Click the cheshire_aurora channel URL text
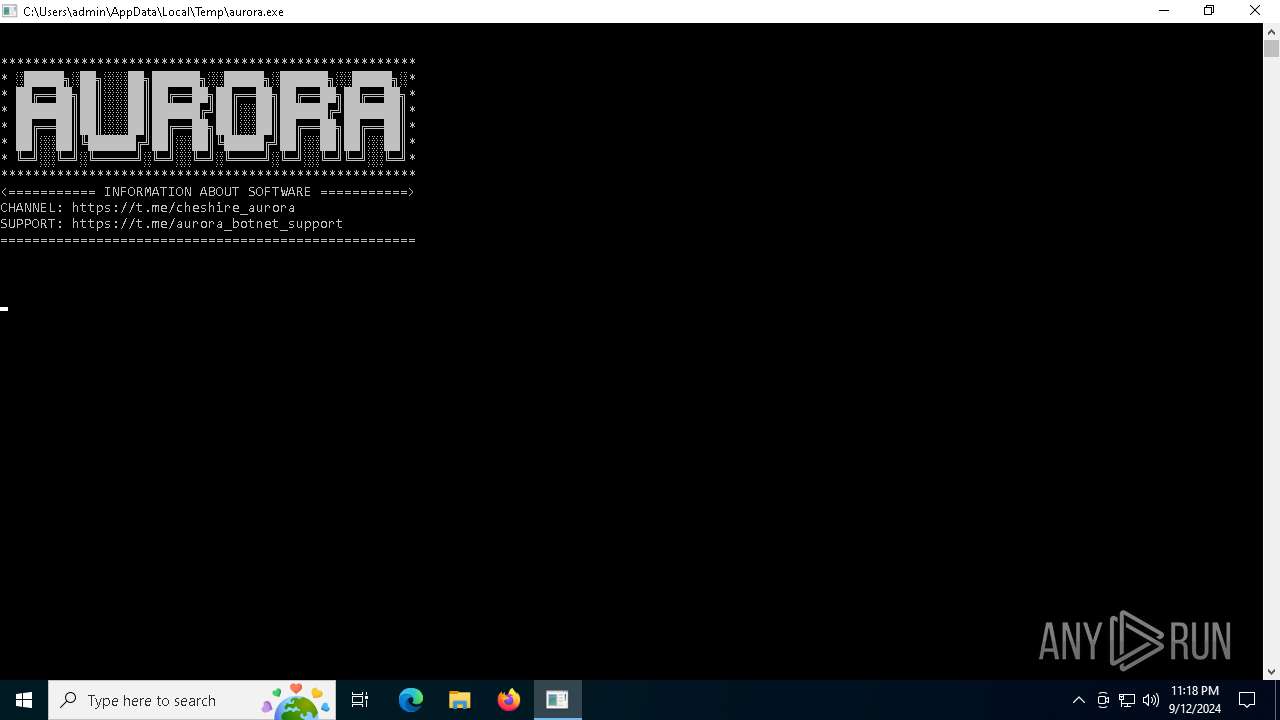The height and width of the screenshot is (720, 1280). click(x=183, y=208)
